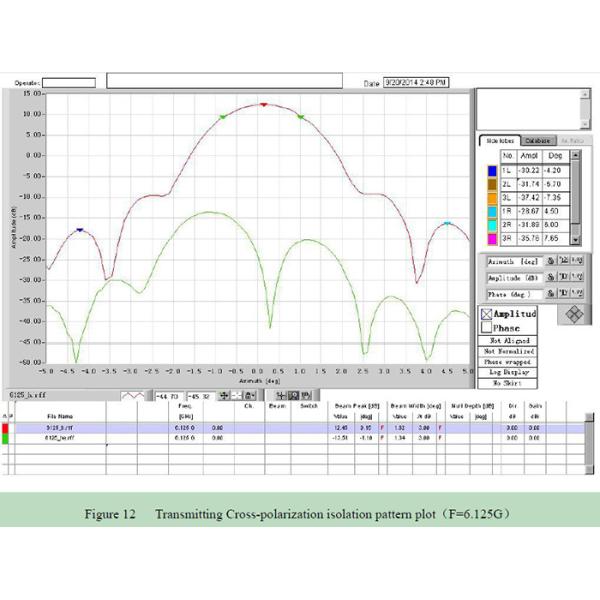
Task: Click the Phase axis lock icon
Action: [x=551, y=295]
